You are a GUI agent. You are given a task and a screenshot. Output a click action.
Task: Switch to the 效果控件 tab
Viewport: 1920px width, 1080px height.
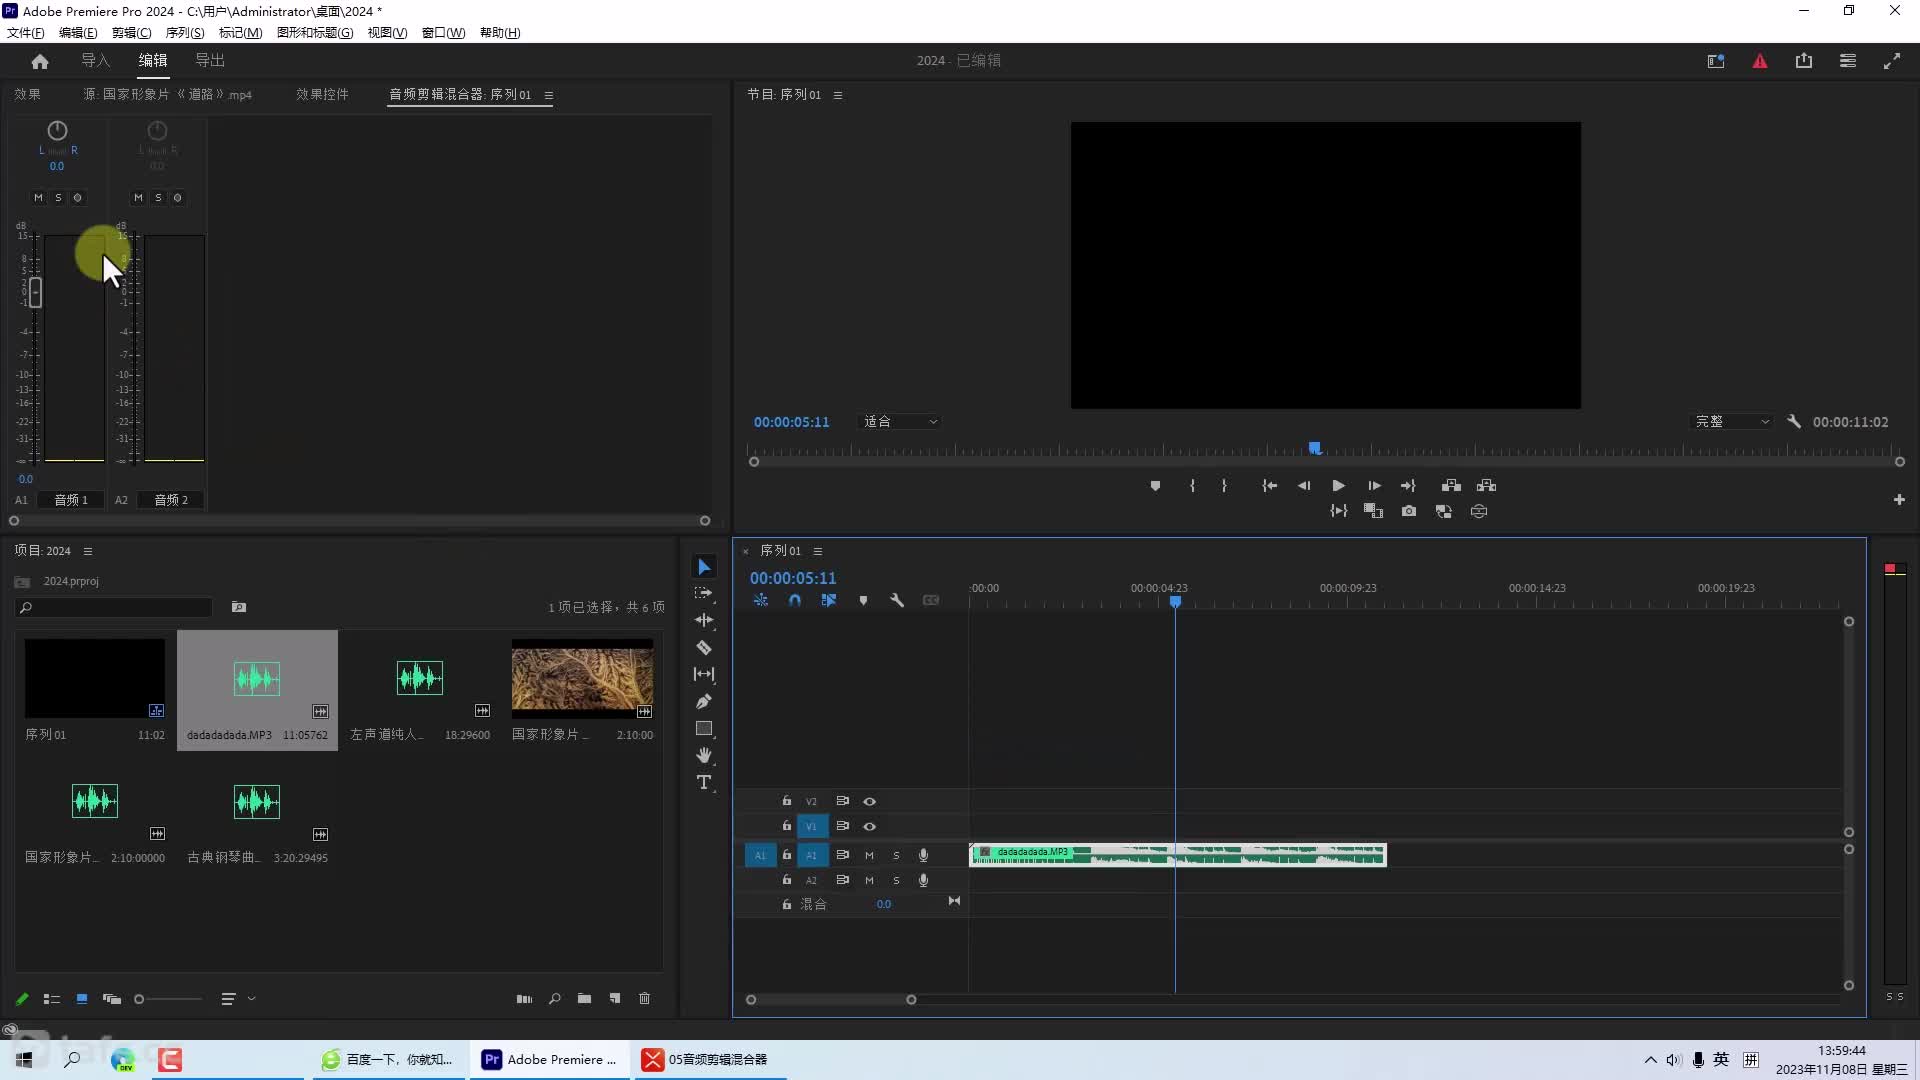pos(322,95)
